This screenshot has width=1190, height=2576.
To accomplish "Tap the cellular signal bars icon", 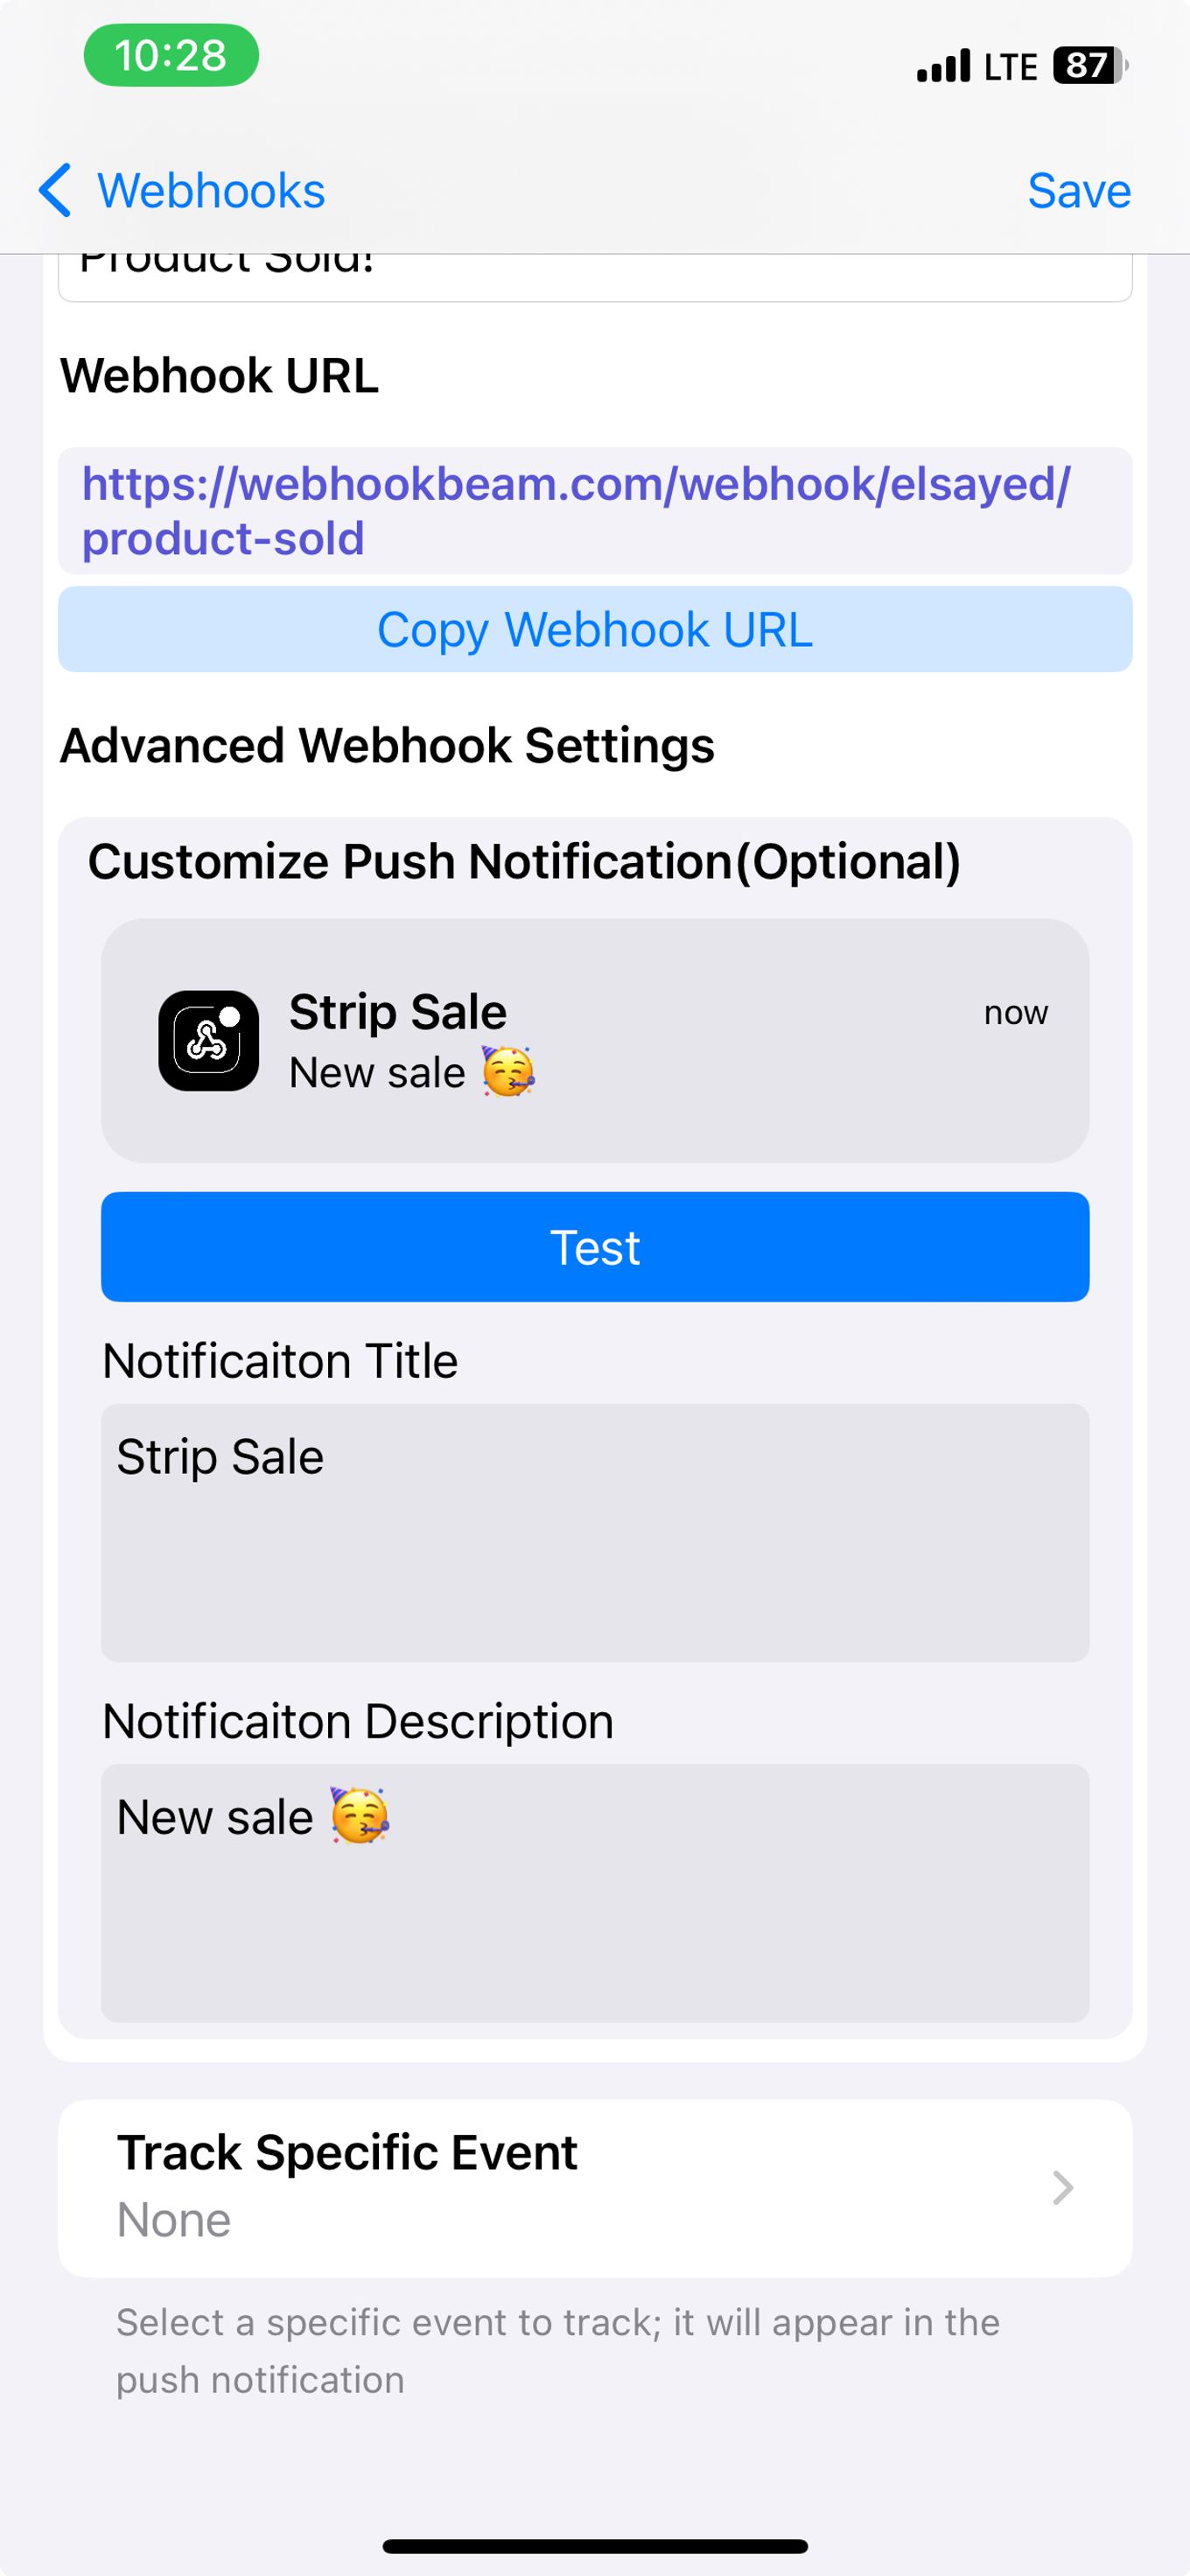I will click(943, 65).
